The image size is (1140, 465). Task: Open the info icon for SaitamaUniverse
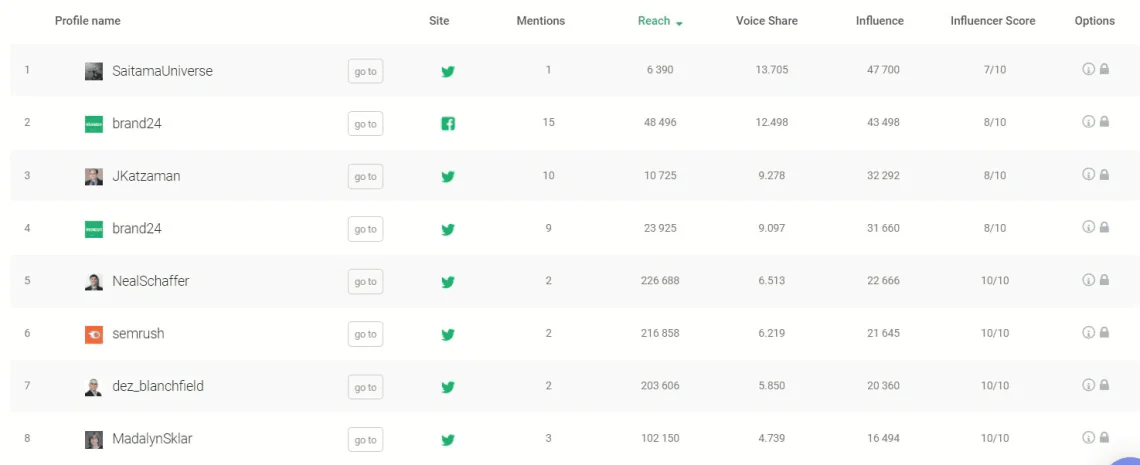[x=1088, y=69]
